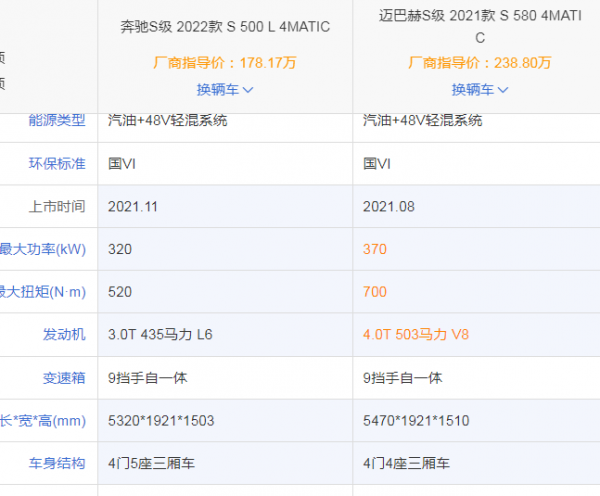
Task: Click the highlighted 370 max power value
Action: (375, 249)
